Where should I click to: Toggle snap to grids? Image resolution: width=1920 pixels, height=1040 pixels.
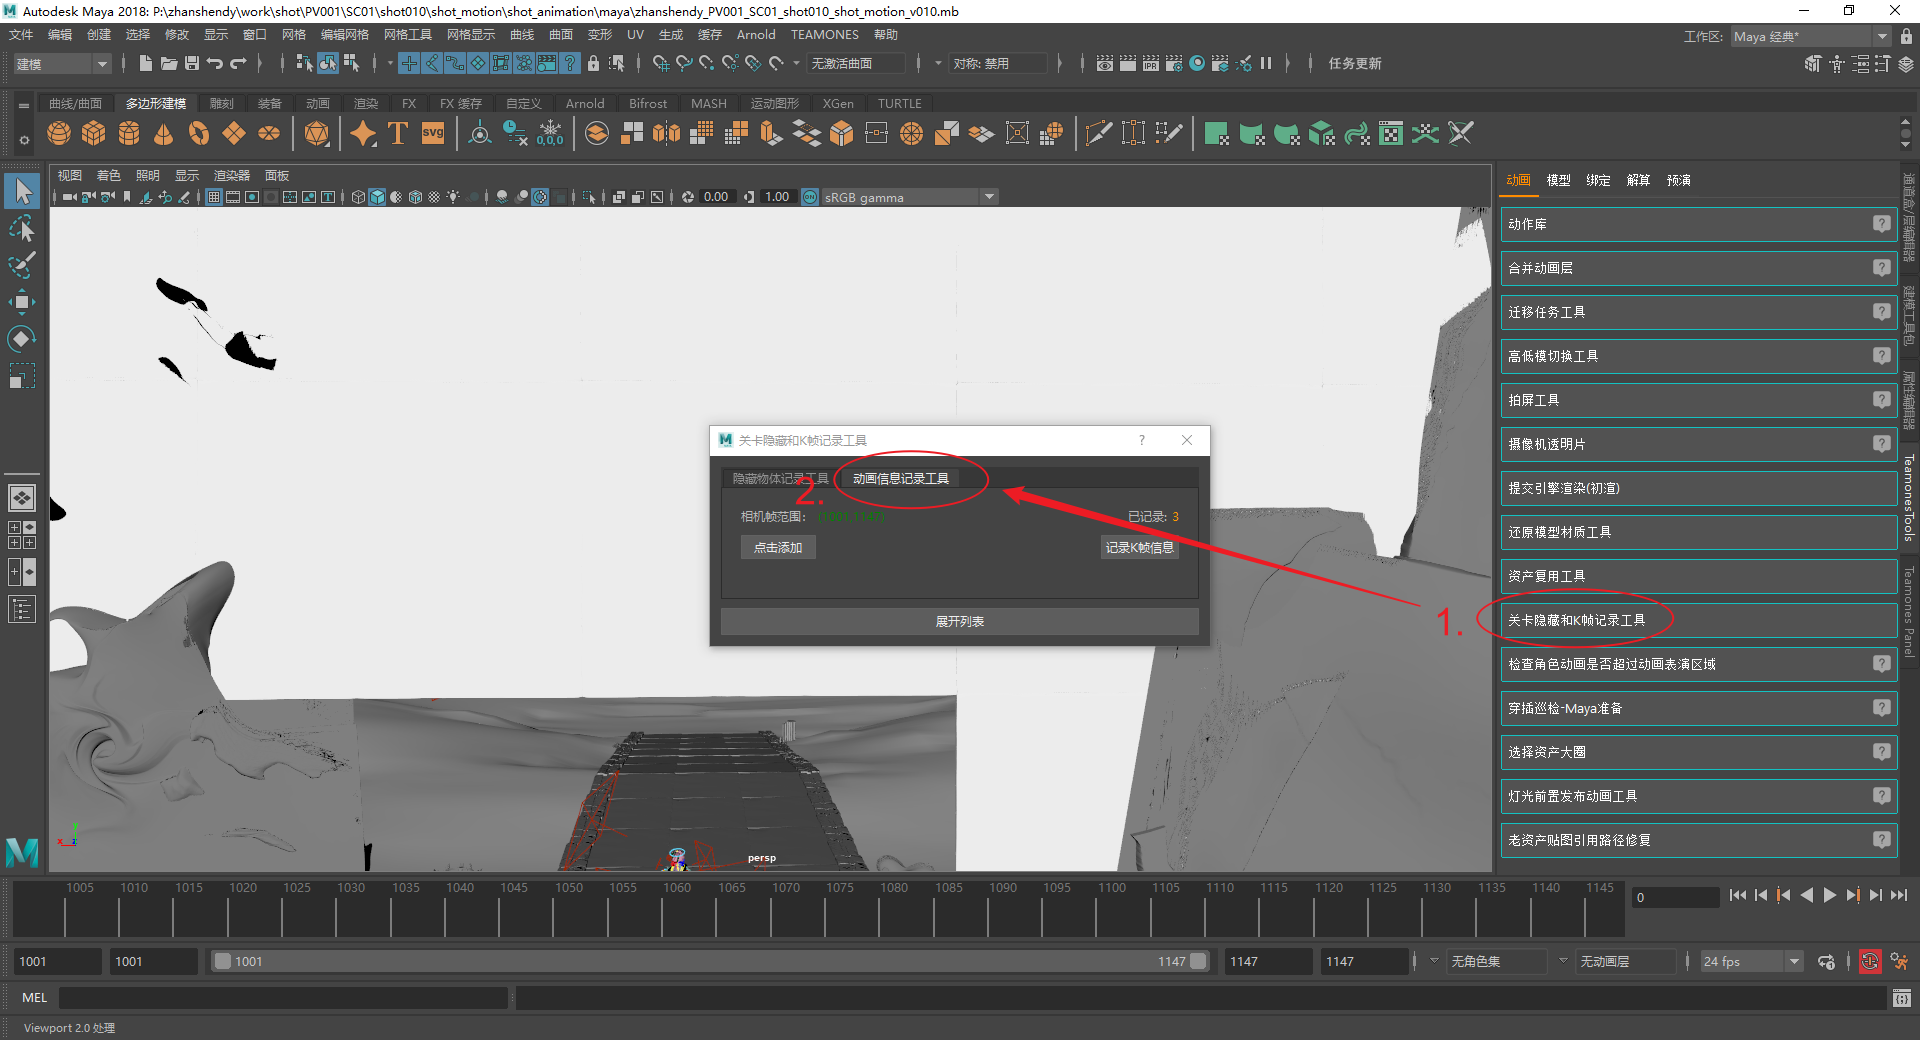tap(660, 63)
